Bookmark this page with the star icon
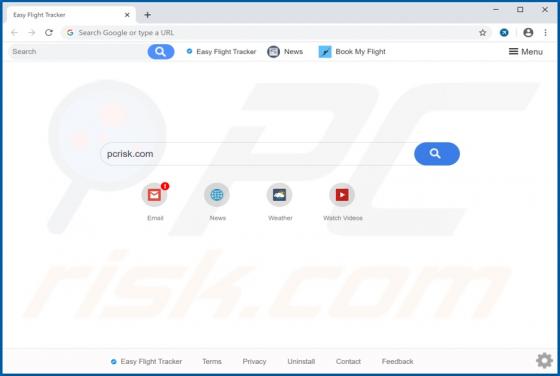This screenshot has height=376, width=560. pos(482,33)
